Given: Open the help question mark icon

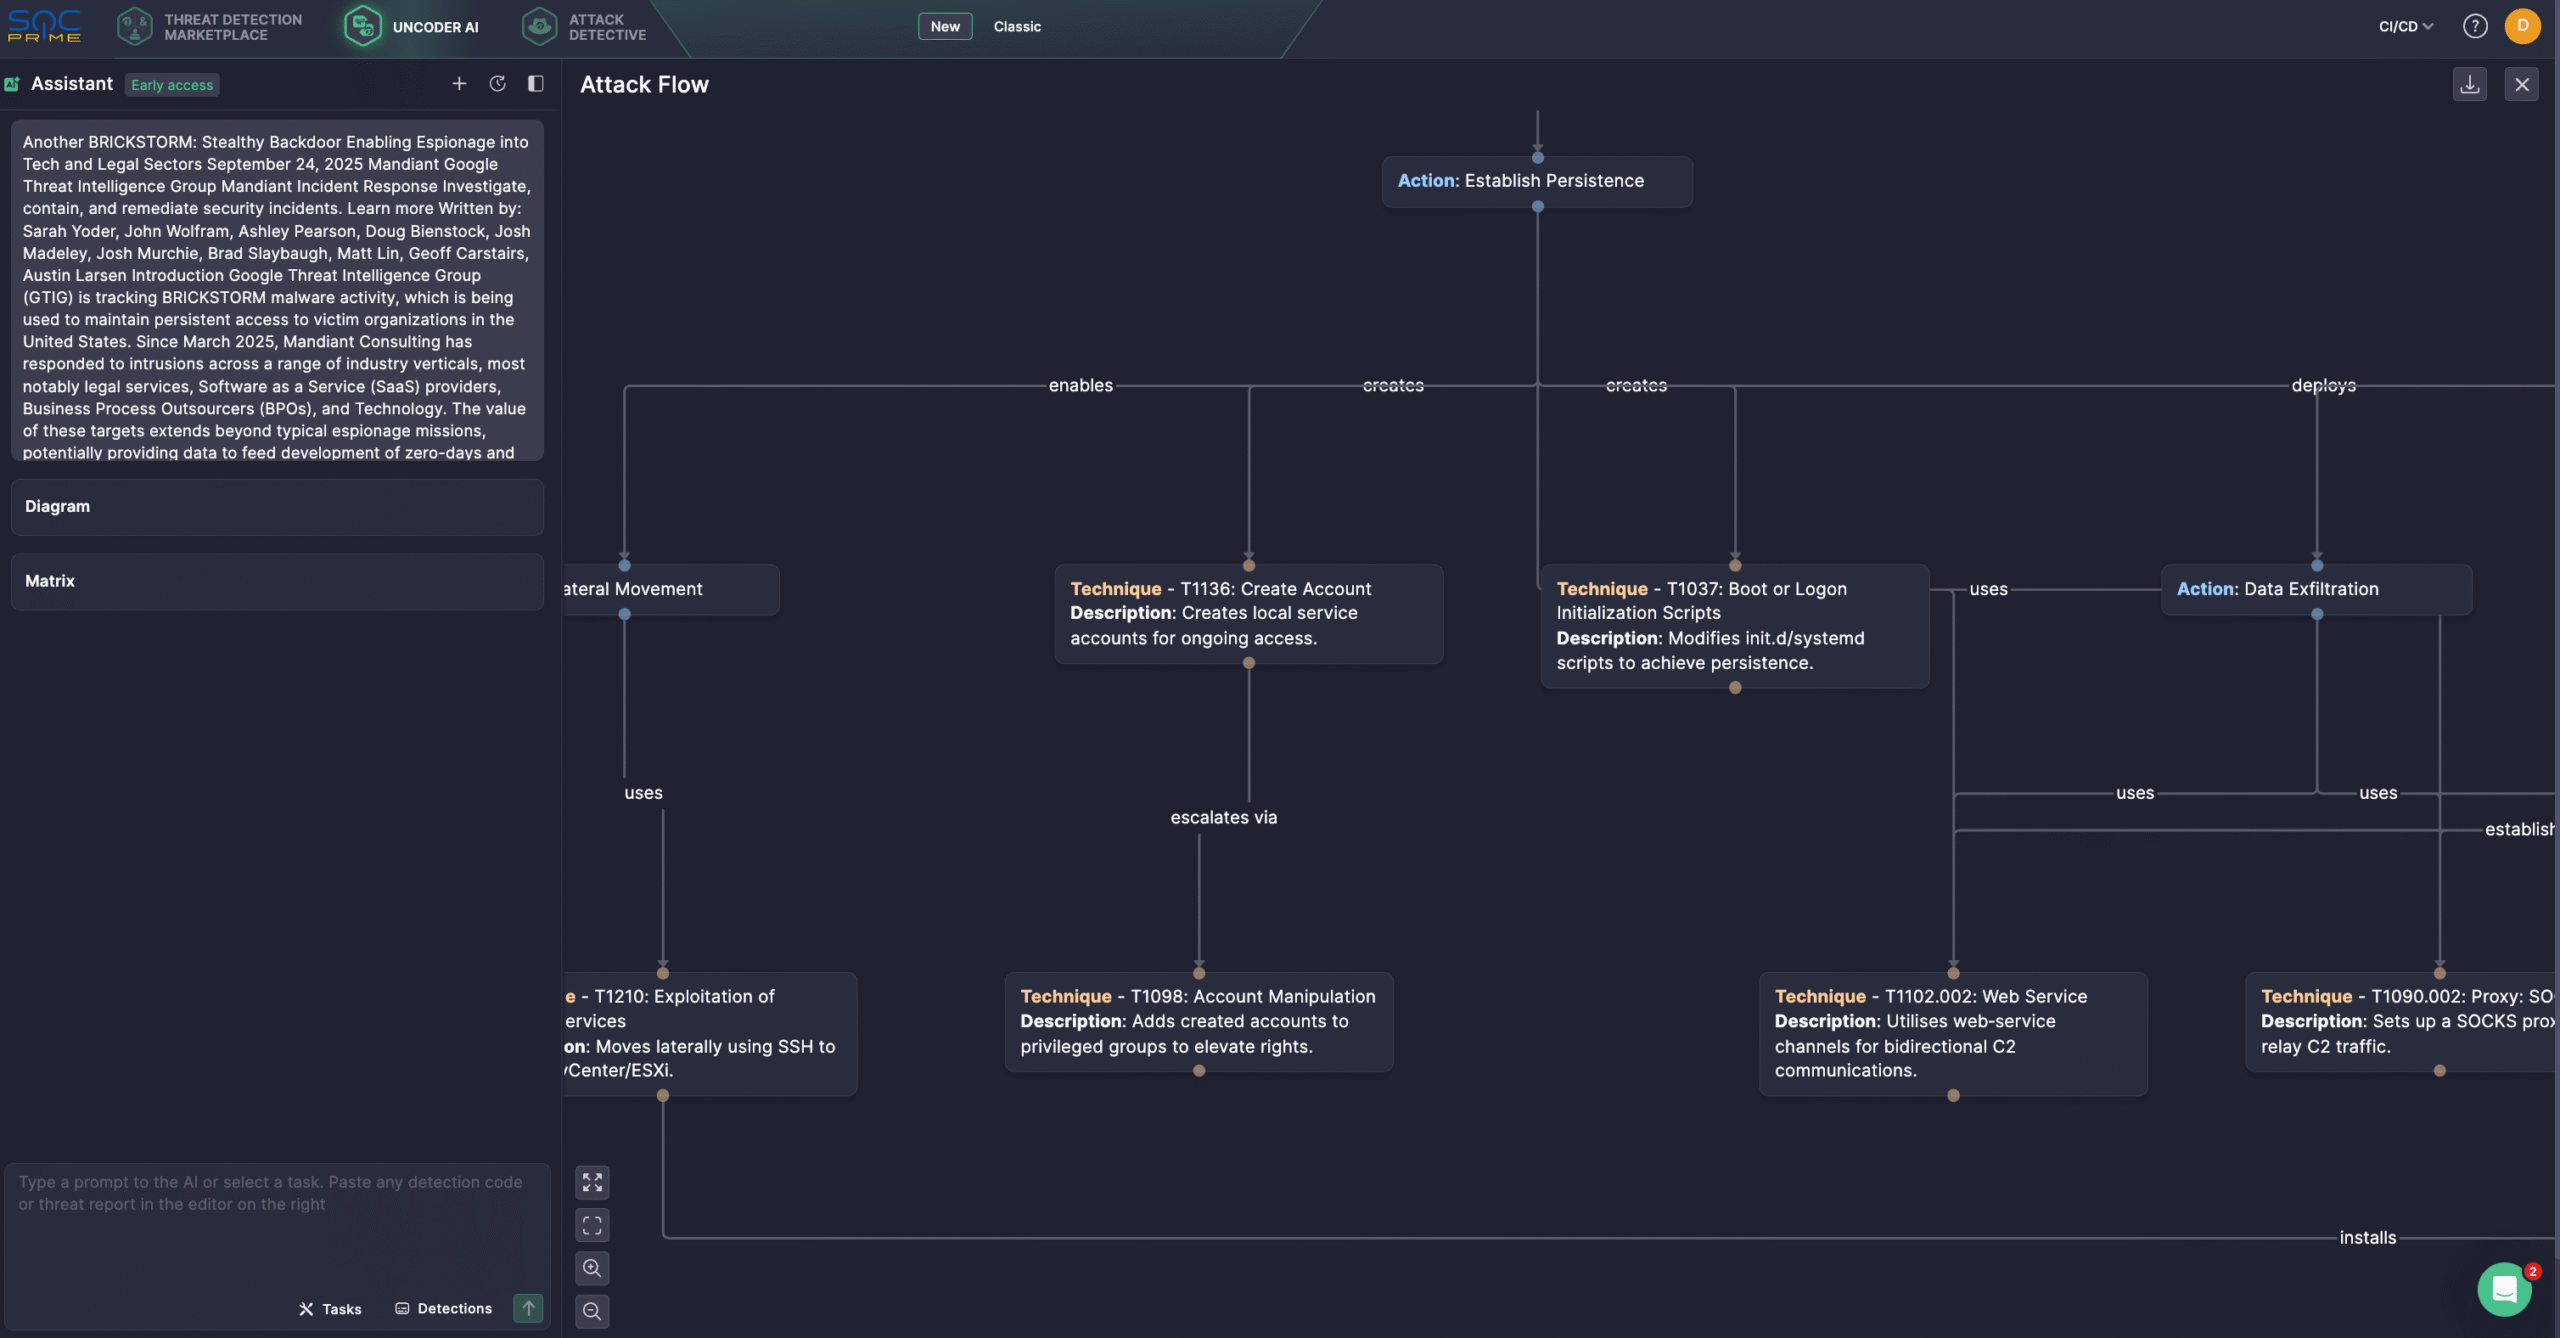Looking at the screenshot, I should 2475,26.
